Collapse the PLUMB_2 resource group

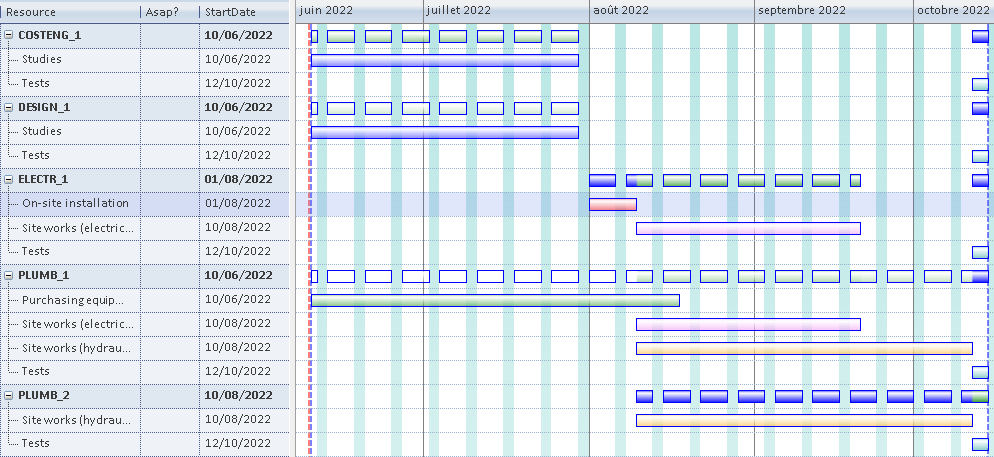pyautogui.click(x=9, y=395)
